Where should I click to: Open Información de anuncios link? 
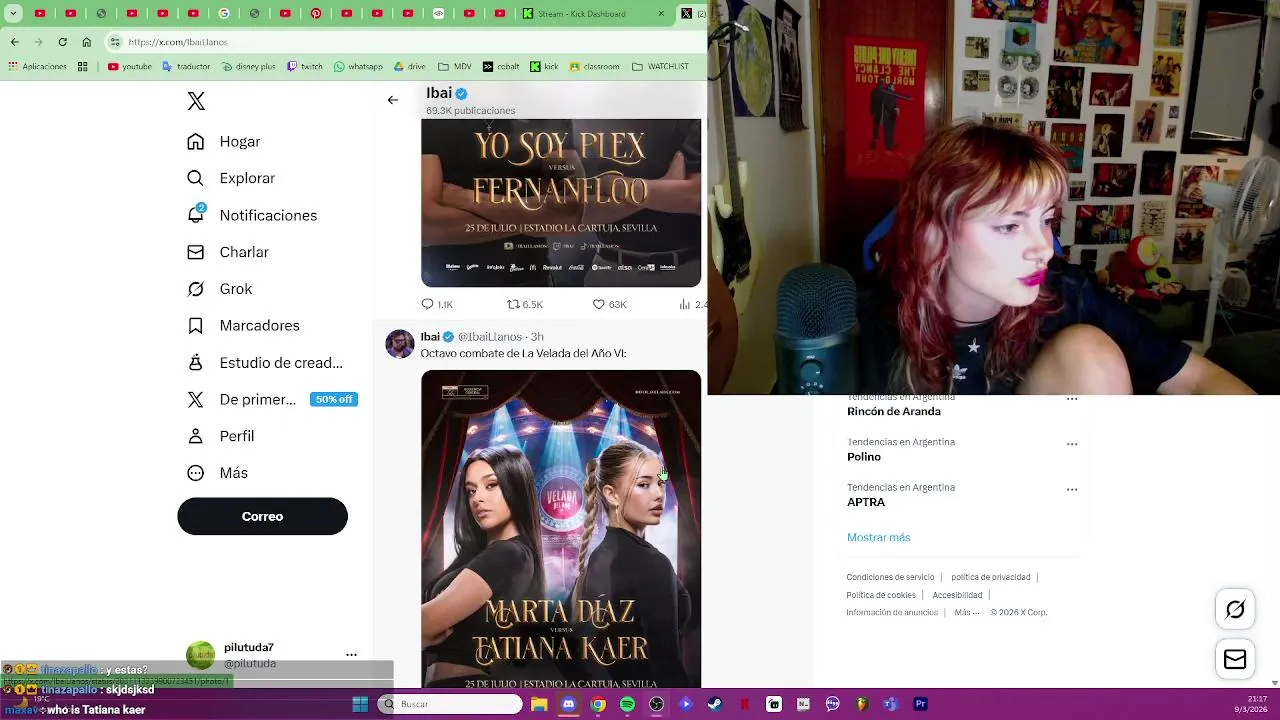[x=892, y=612]
